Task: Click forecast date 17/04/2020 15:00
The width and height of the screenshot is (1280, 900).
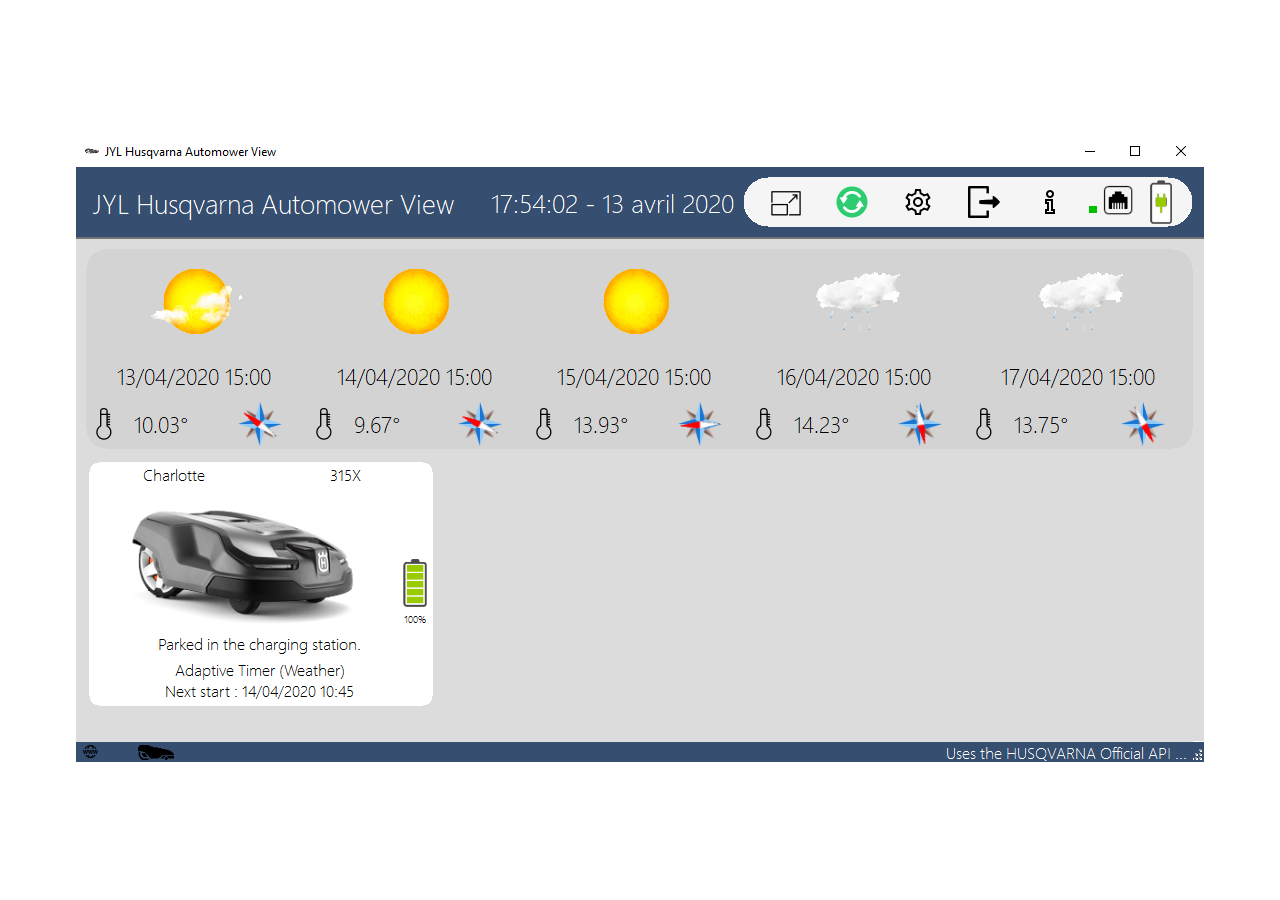Action: click(x=1078, y=378)
